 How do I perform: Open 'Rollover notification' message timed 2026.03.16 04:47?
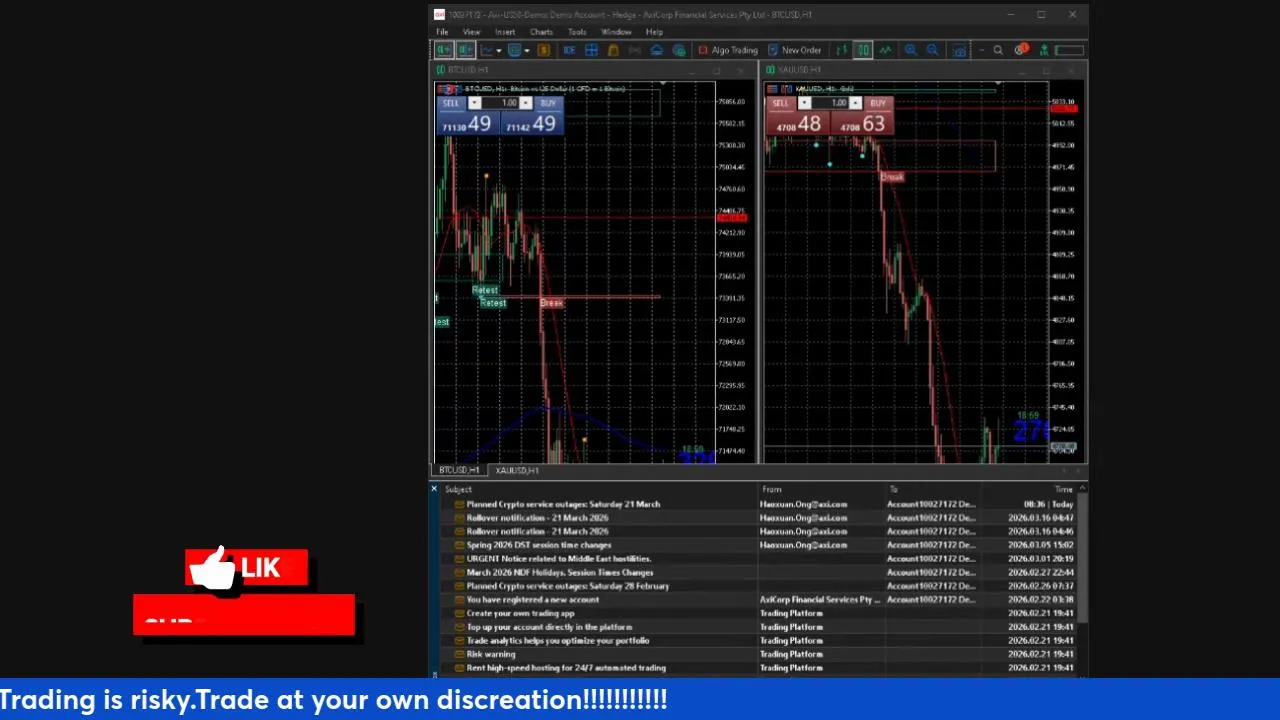(x=757, y=518)
